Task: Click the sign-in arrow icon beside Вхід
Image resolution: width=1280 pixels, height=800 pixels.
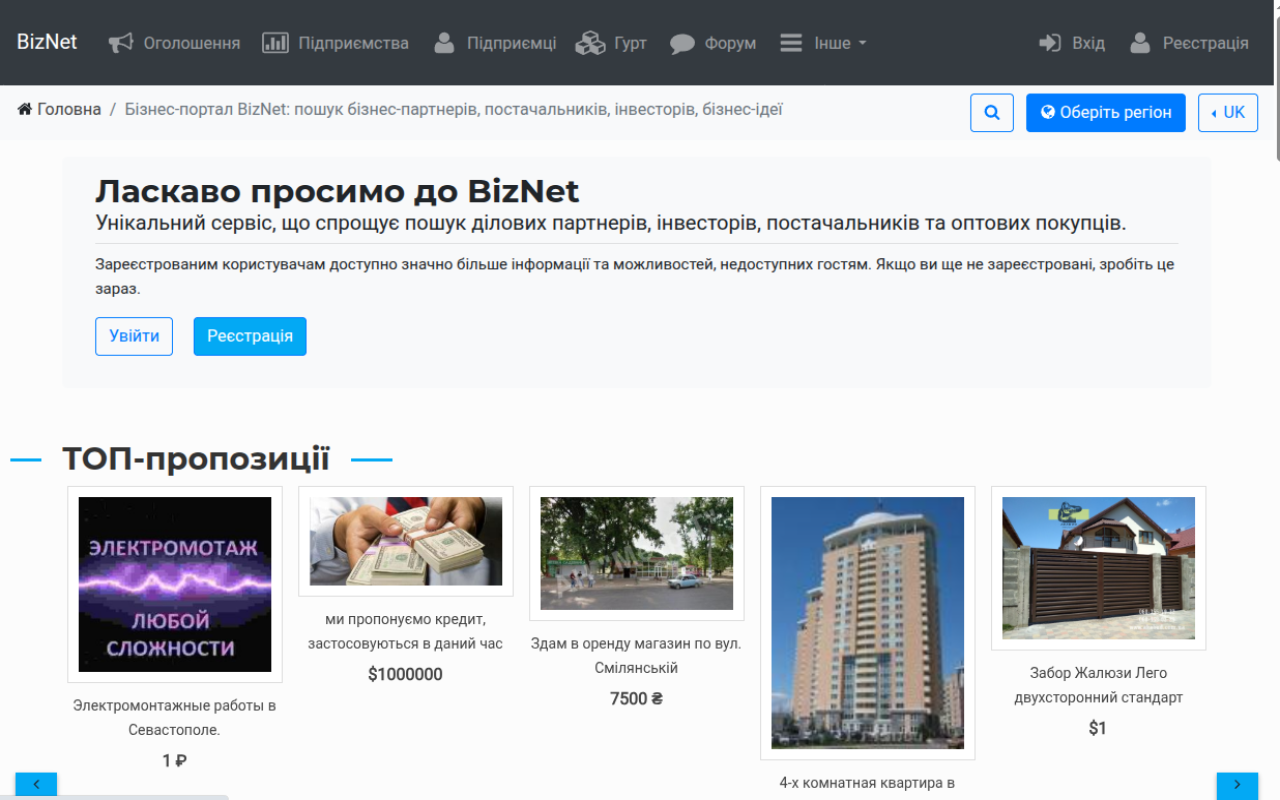Action: [1050, 43]
